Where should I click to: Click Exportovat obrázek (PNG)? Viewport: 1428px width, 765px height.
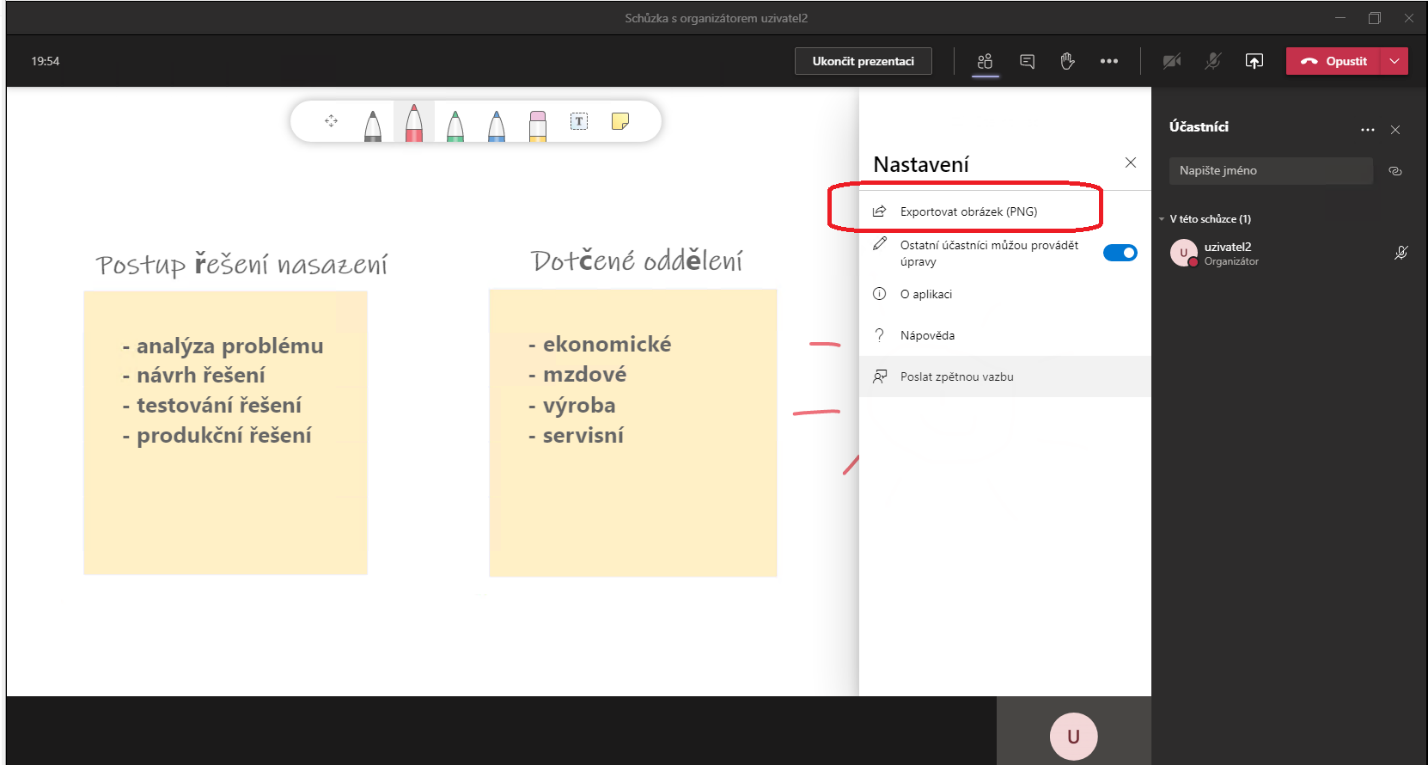pyautogui.click(x=968, y=211)
